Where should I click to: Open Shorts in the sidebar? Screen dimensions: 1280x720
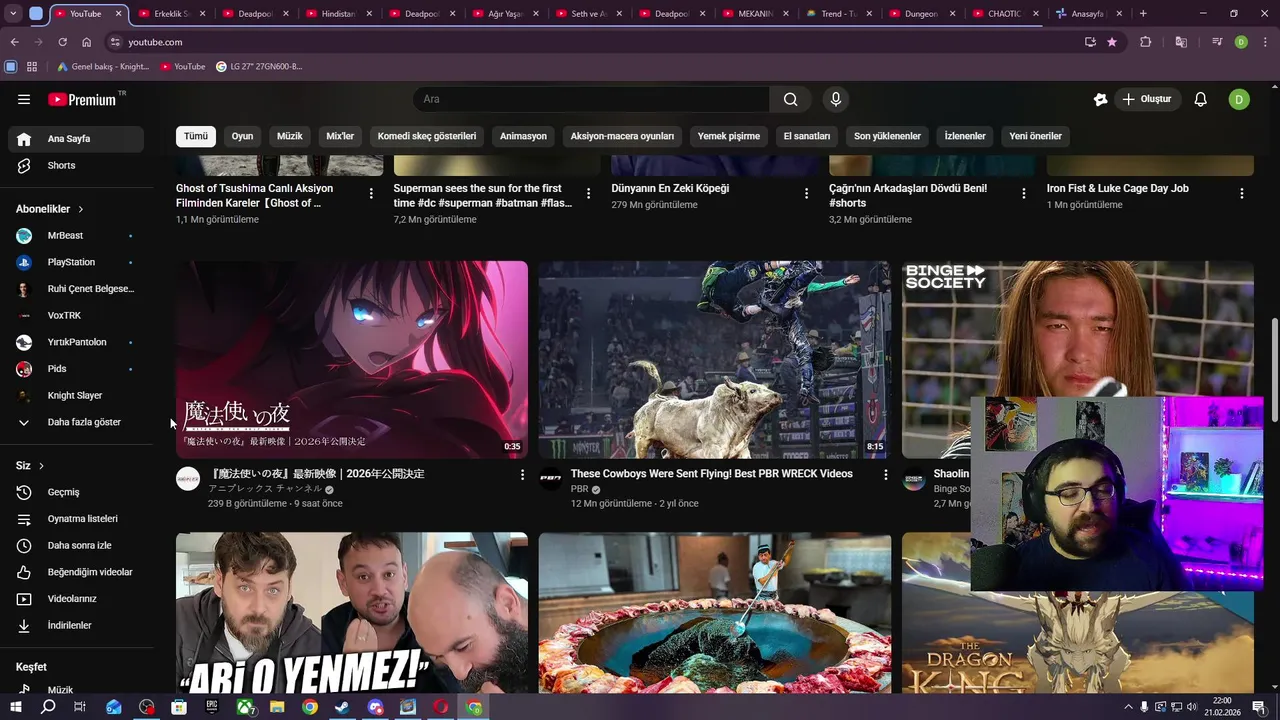76,165
